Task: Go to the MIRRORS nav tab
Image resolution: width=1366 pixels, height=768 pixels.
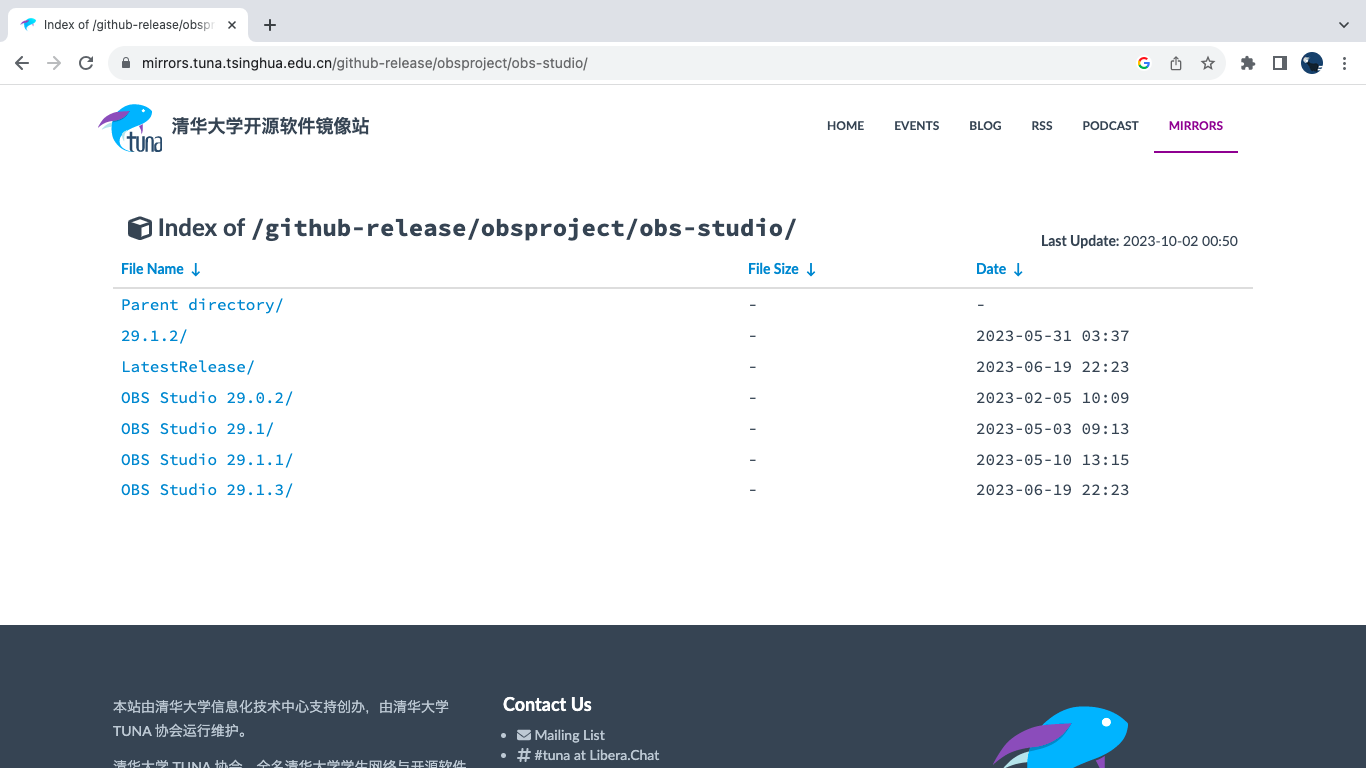Action: click(1195, 126)
